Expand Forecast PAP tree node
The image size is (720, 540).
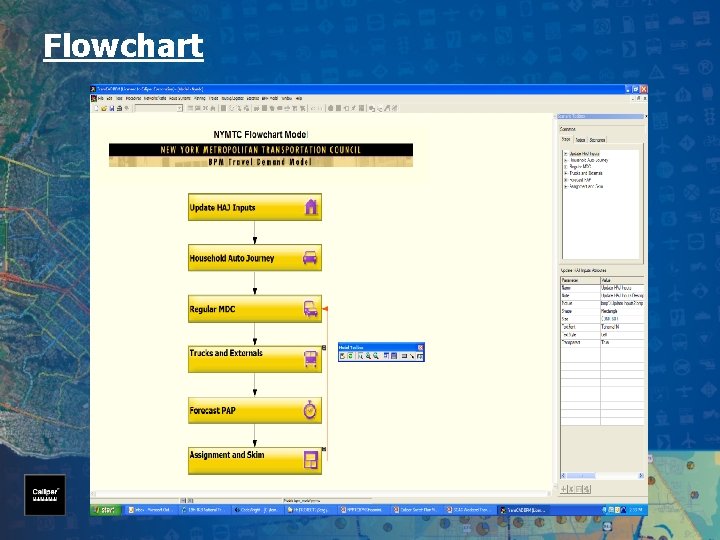[x=566, y=180]
